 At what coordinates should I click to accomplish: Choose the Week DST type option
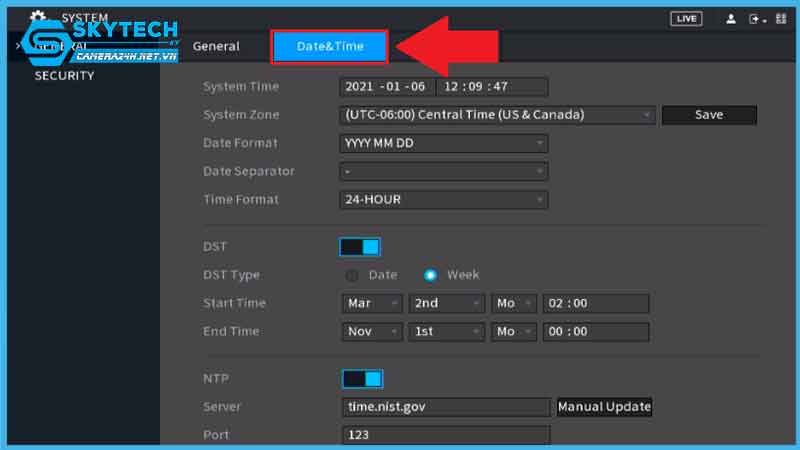(431, 275)
